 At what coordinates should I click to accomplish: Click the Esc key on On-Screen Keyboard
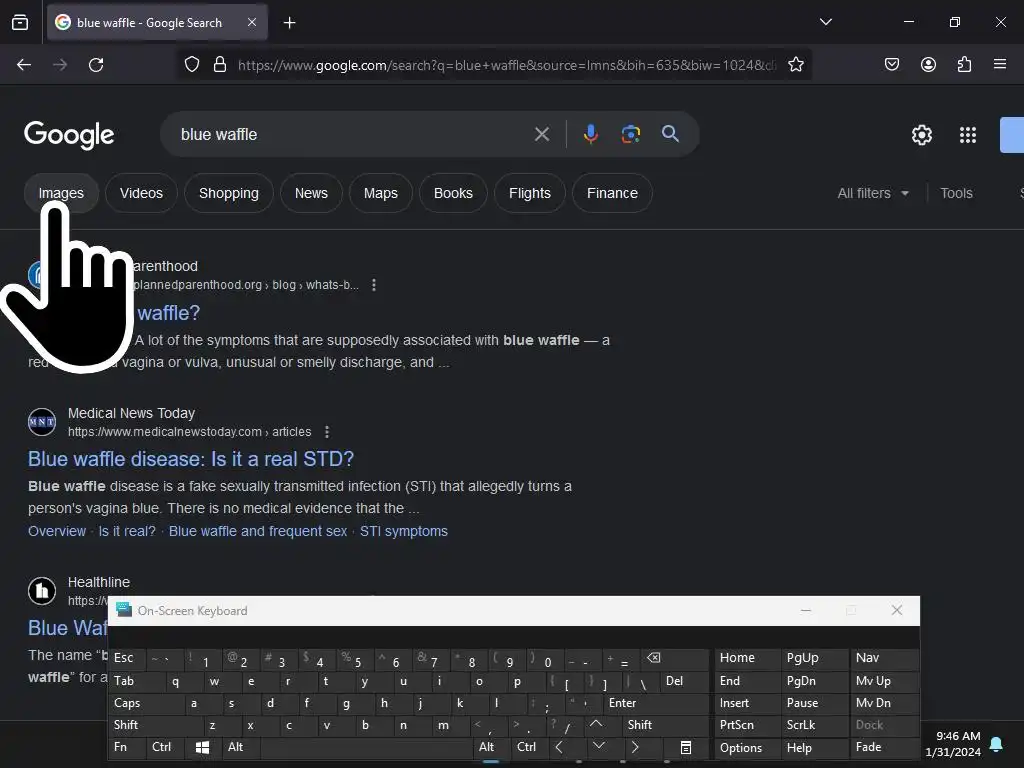(x=127, y=658)
